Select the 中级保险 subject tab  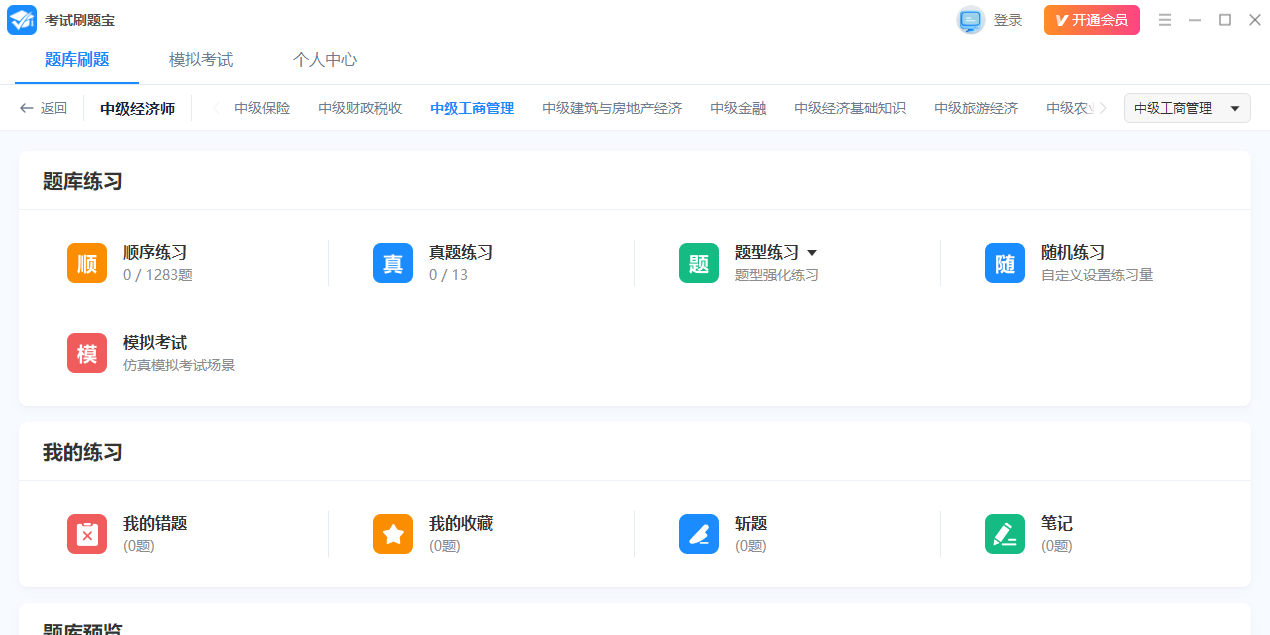pyautogui.click(x=262, y=108)
